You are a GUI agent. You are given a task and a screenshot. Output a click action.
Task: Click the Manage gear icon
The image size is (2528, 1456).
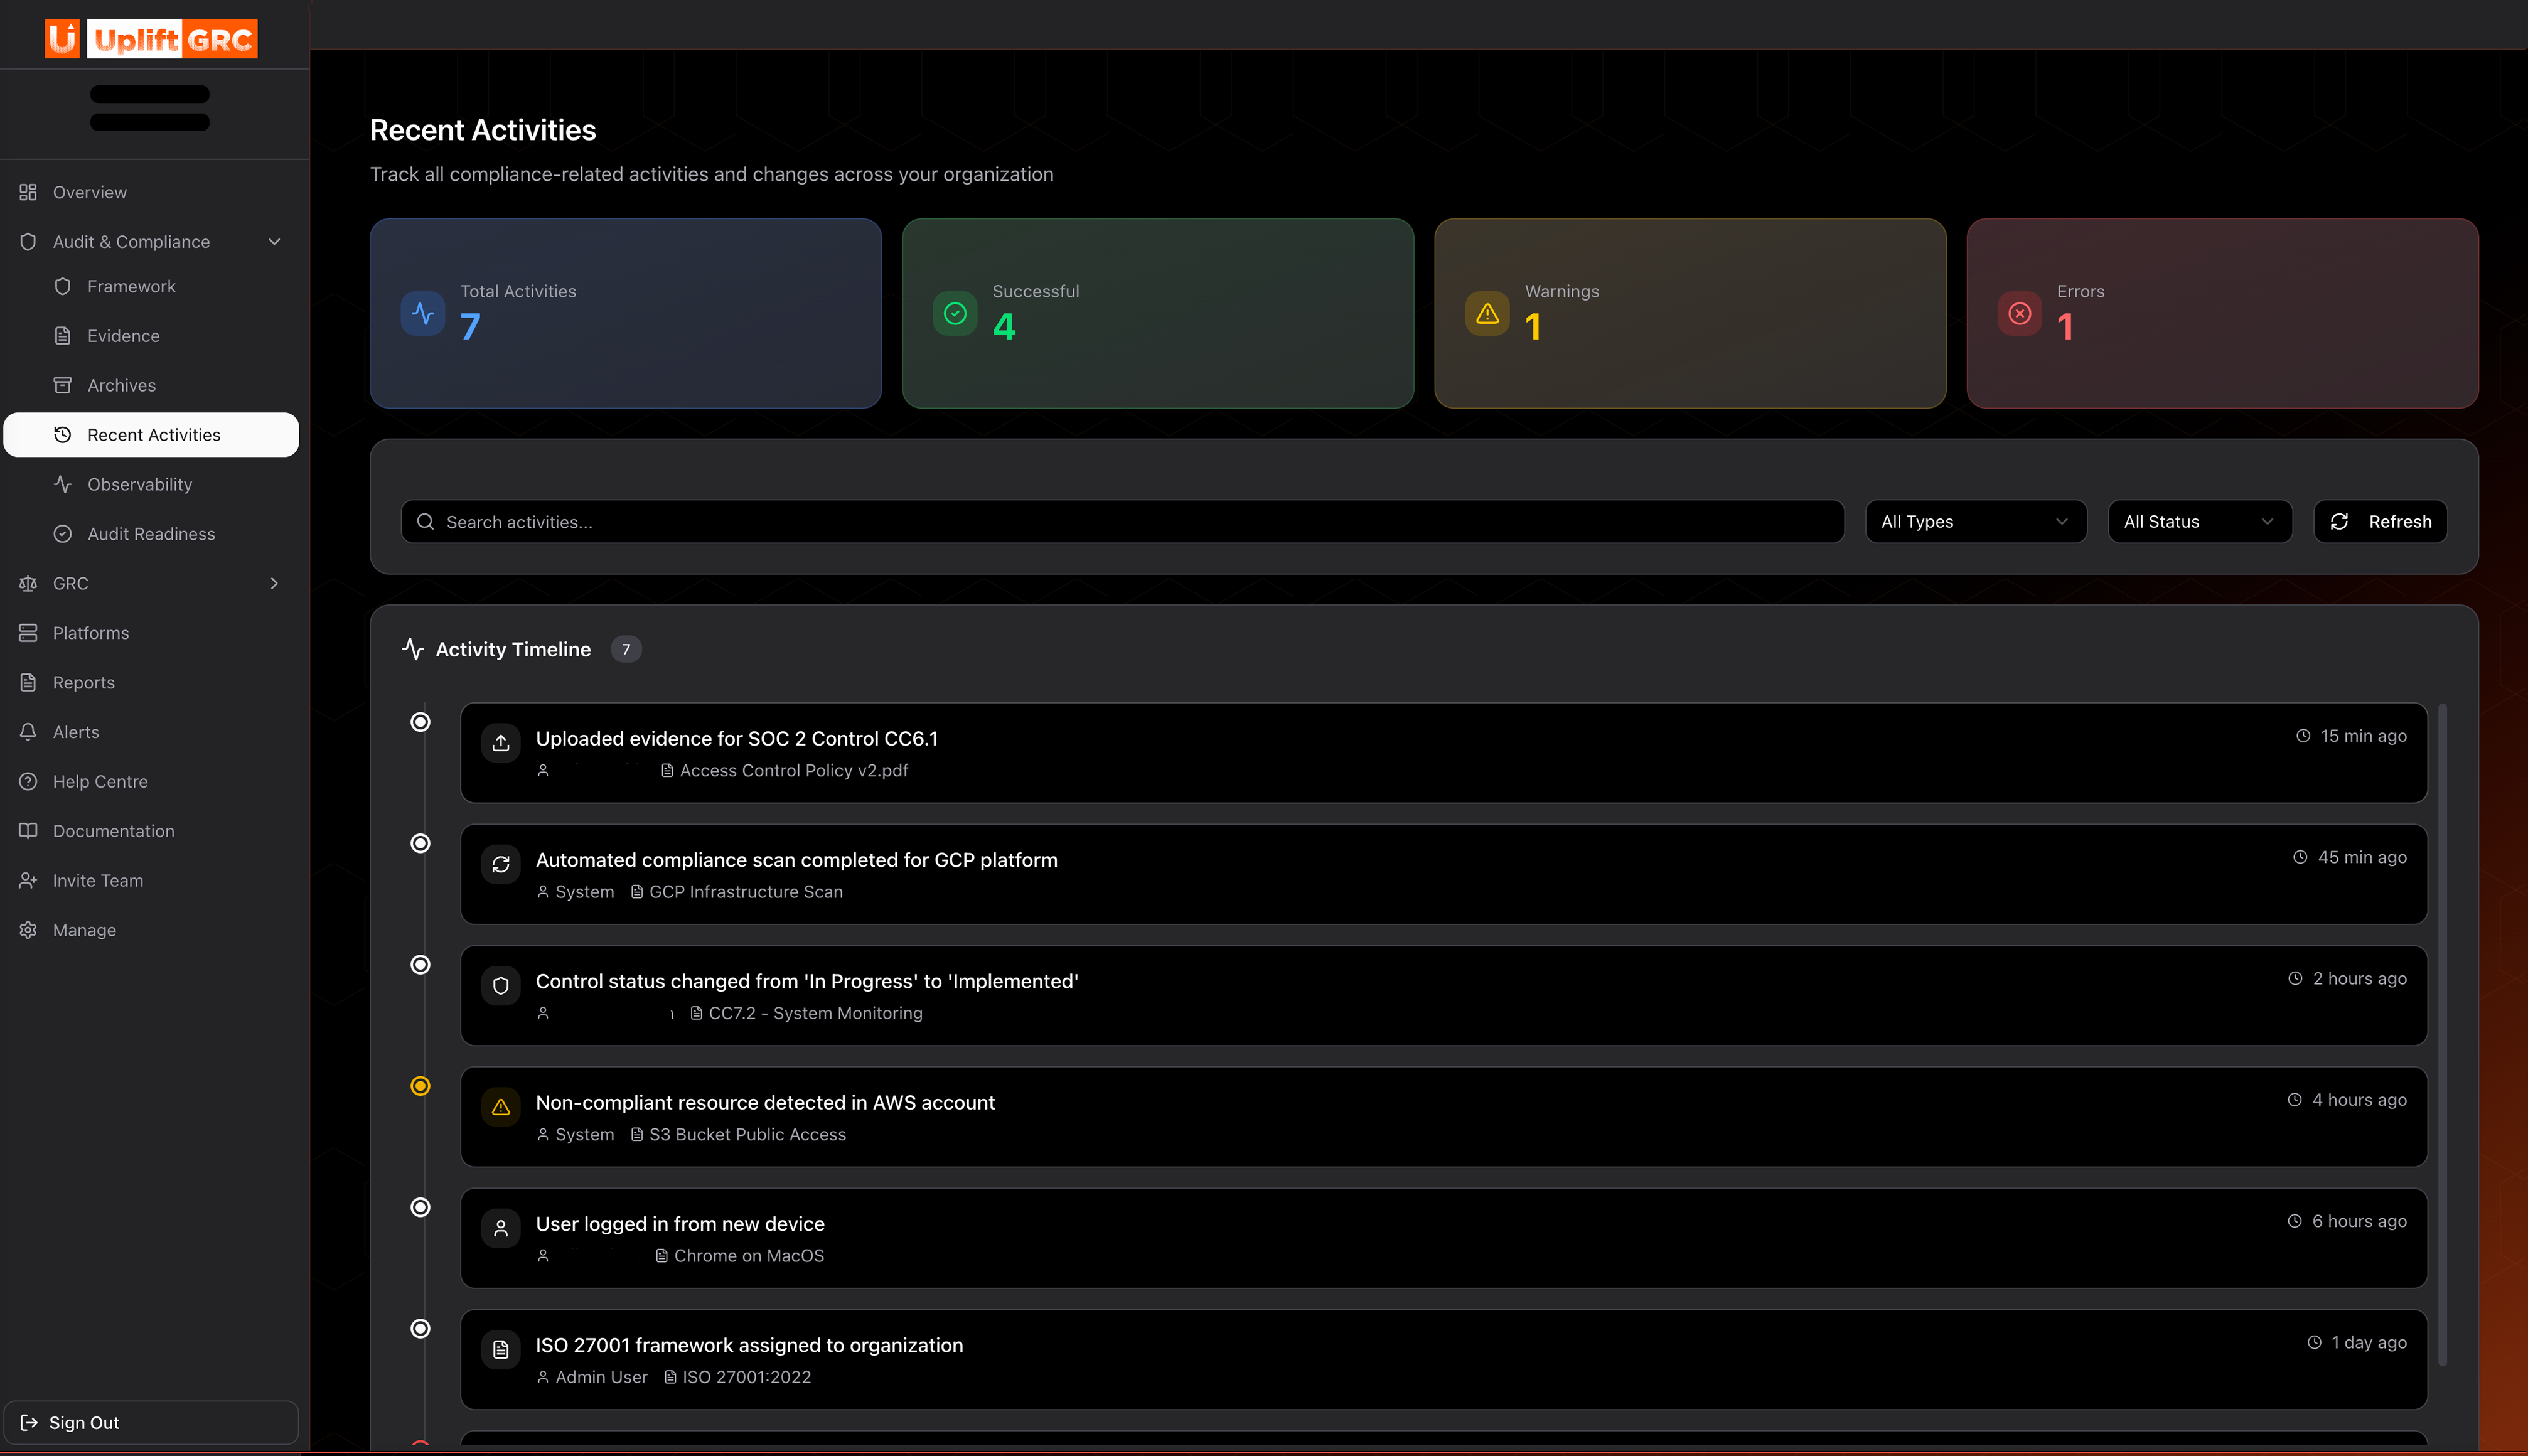[x=28, y=930]
